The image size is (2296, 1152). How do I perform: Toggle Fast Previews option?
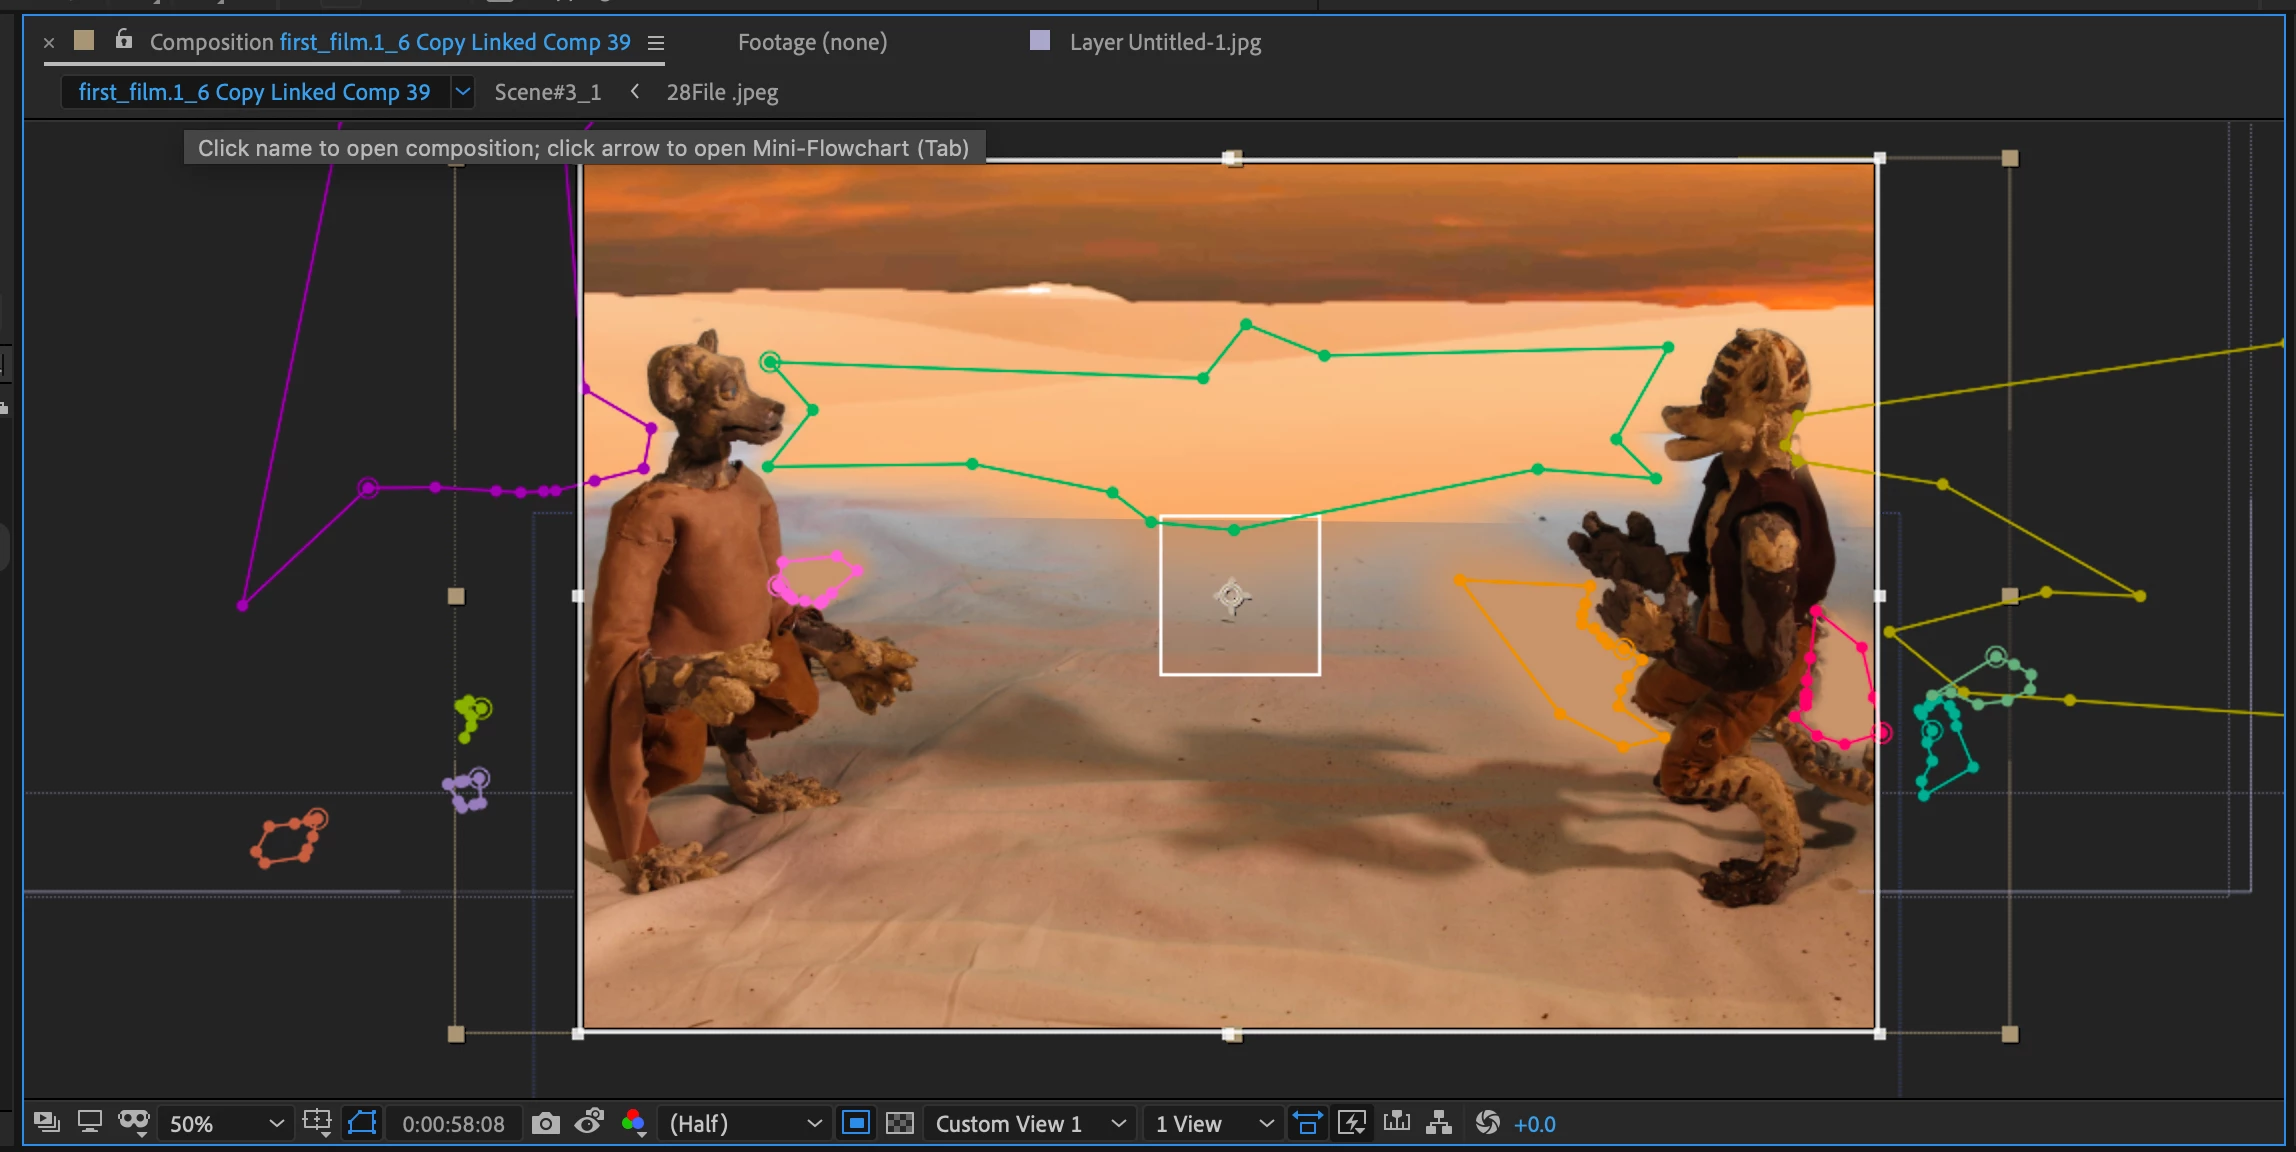tap(1352, 1123)
